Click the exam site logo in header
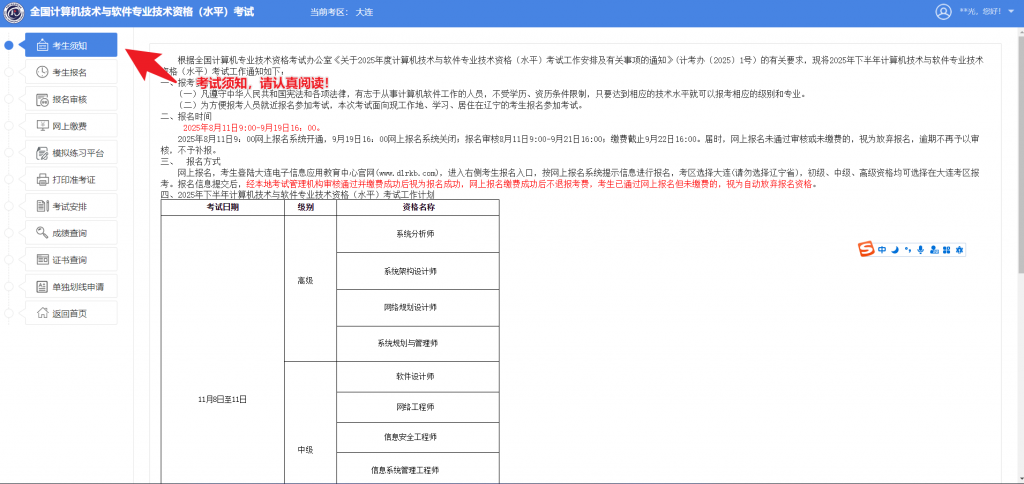 [14, 12]
